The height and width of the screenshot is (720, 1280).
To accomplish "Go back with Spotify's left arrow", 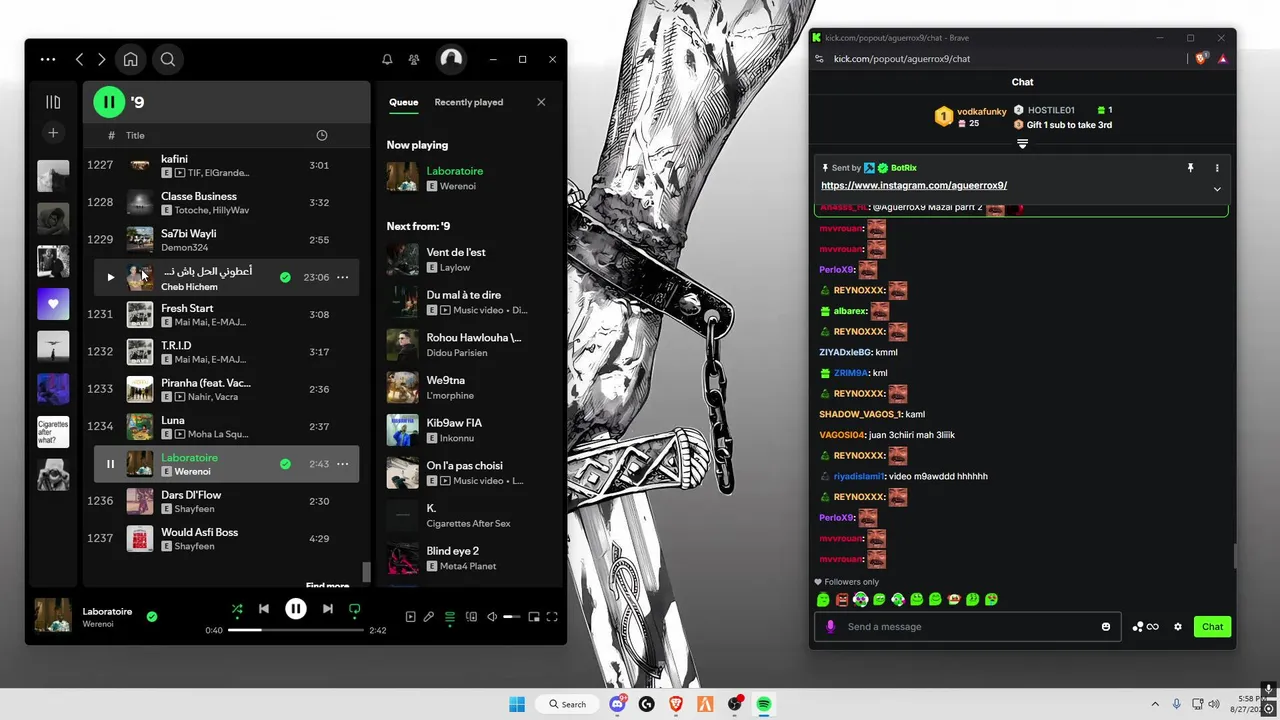I will point(80,59).
